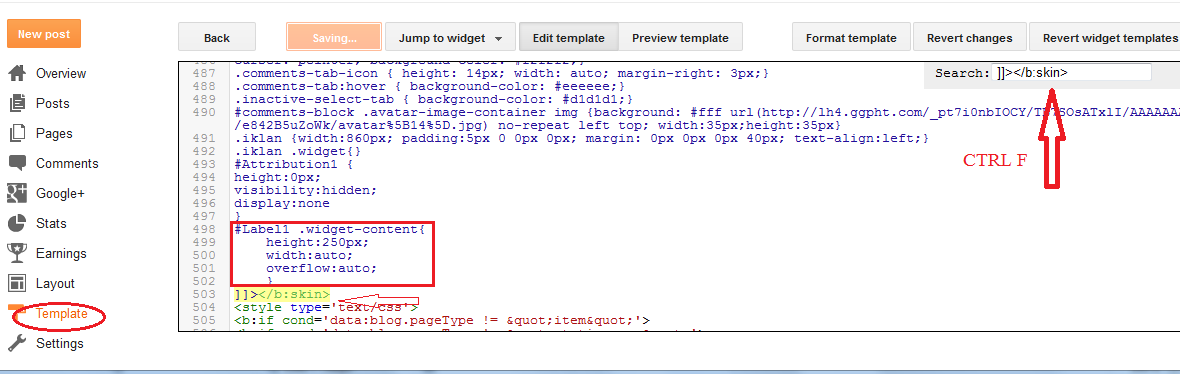Click the Layout grid icon

point(17,284)
